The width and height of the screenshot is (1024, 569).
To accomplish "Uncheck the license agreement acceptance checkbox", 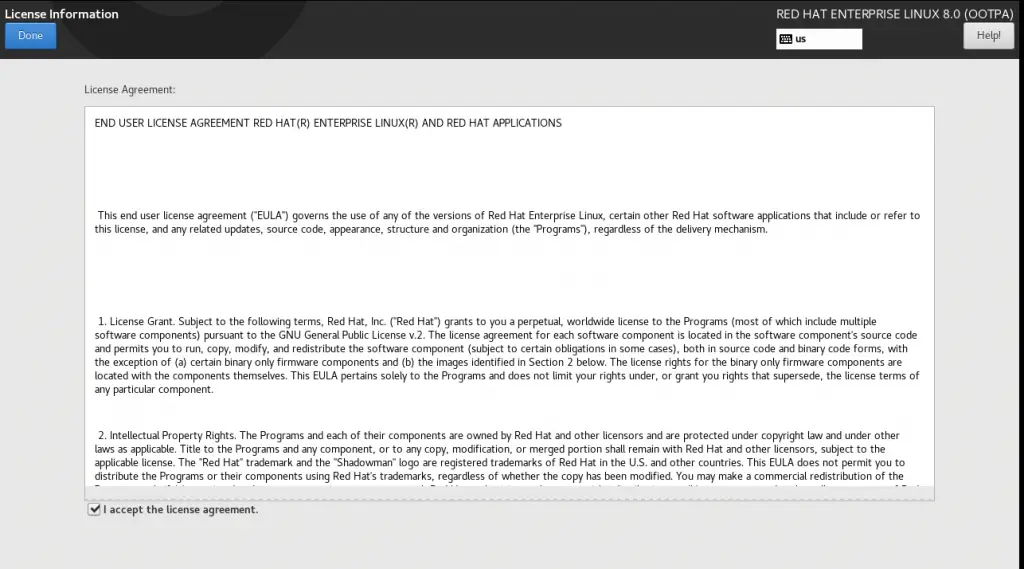I will 94,509.
